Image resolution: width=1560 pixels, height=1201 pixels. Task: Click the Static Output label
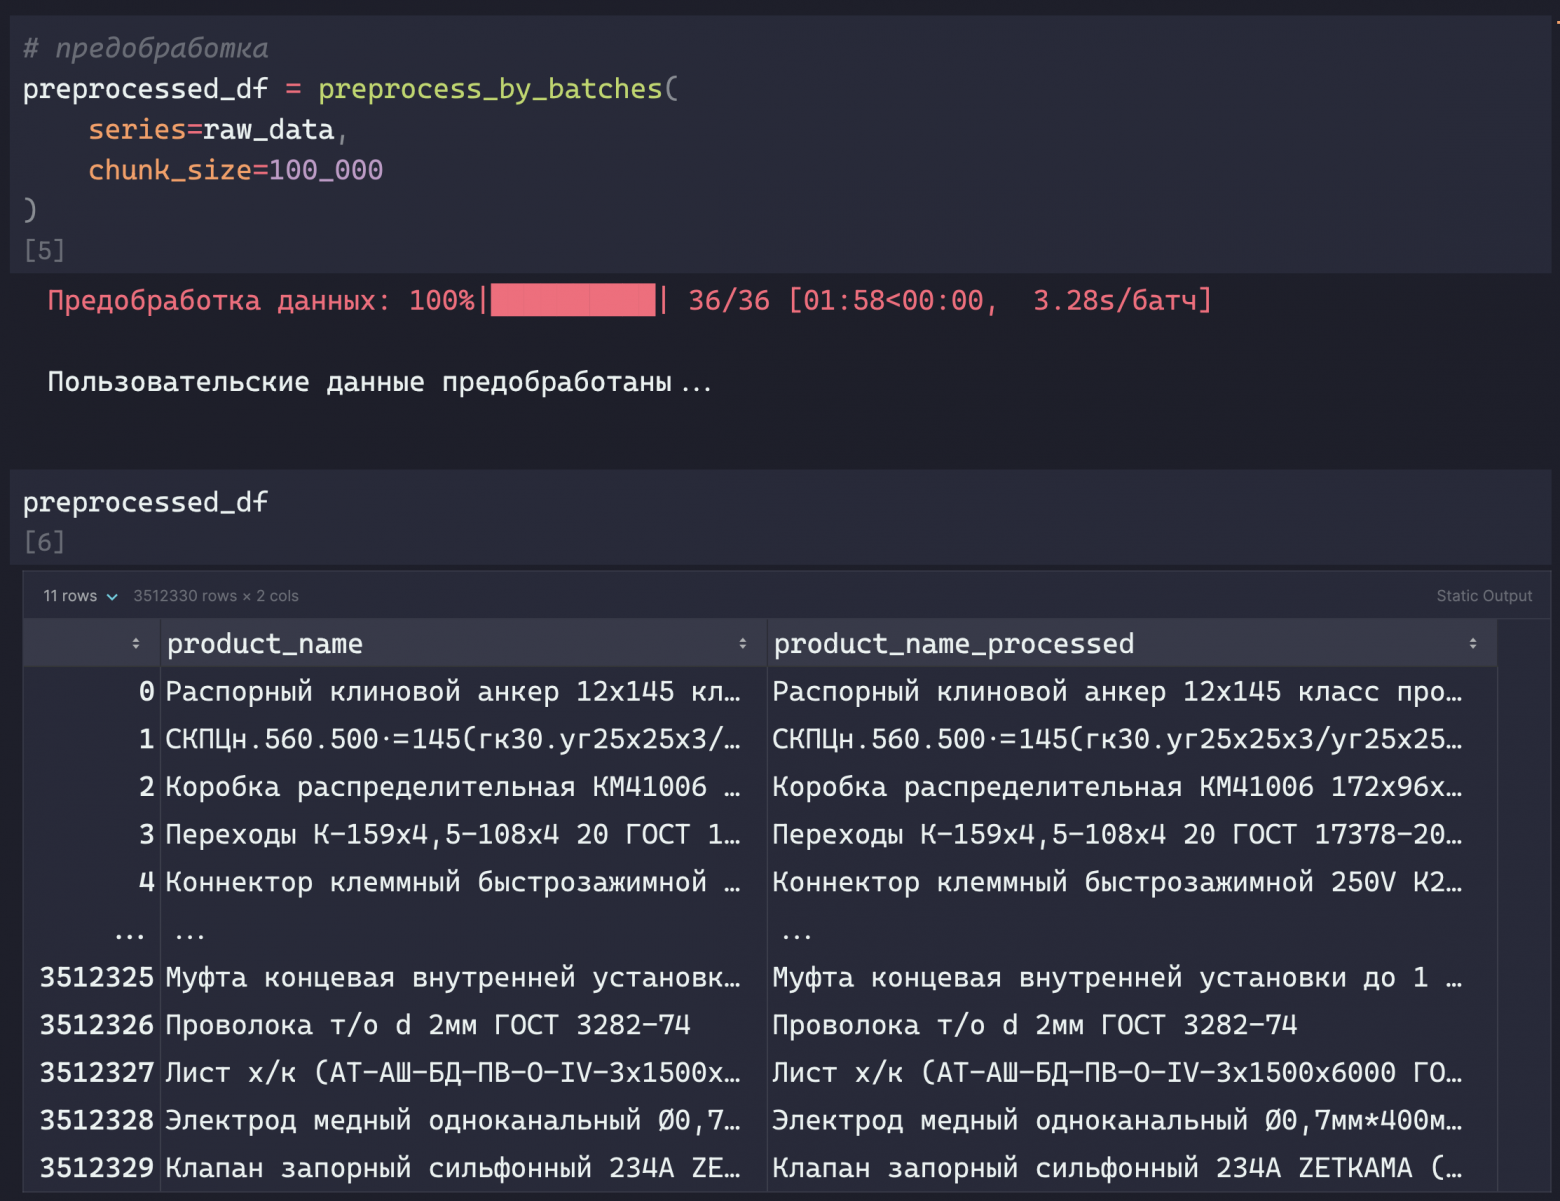point(1484,596)
